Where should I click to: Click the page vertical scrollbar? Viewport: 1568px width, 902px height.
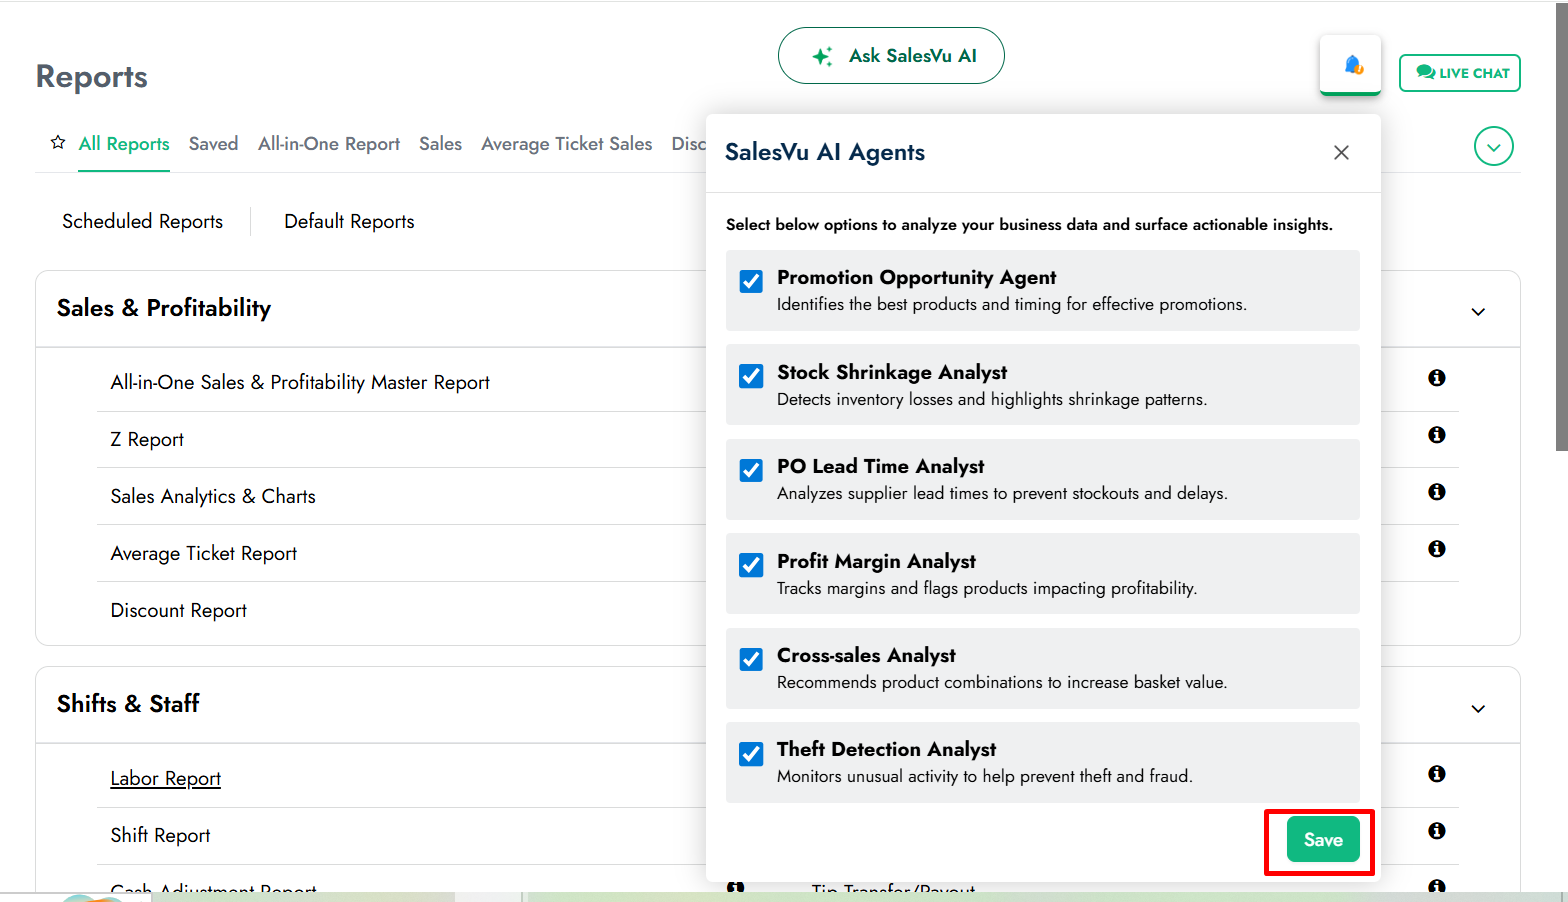tap(1561, 230)
